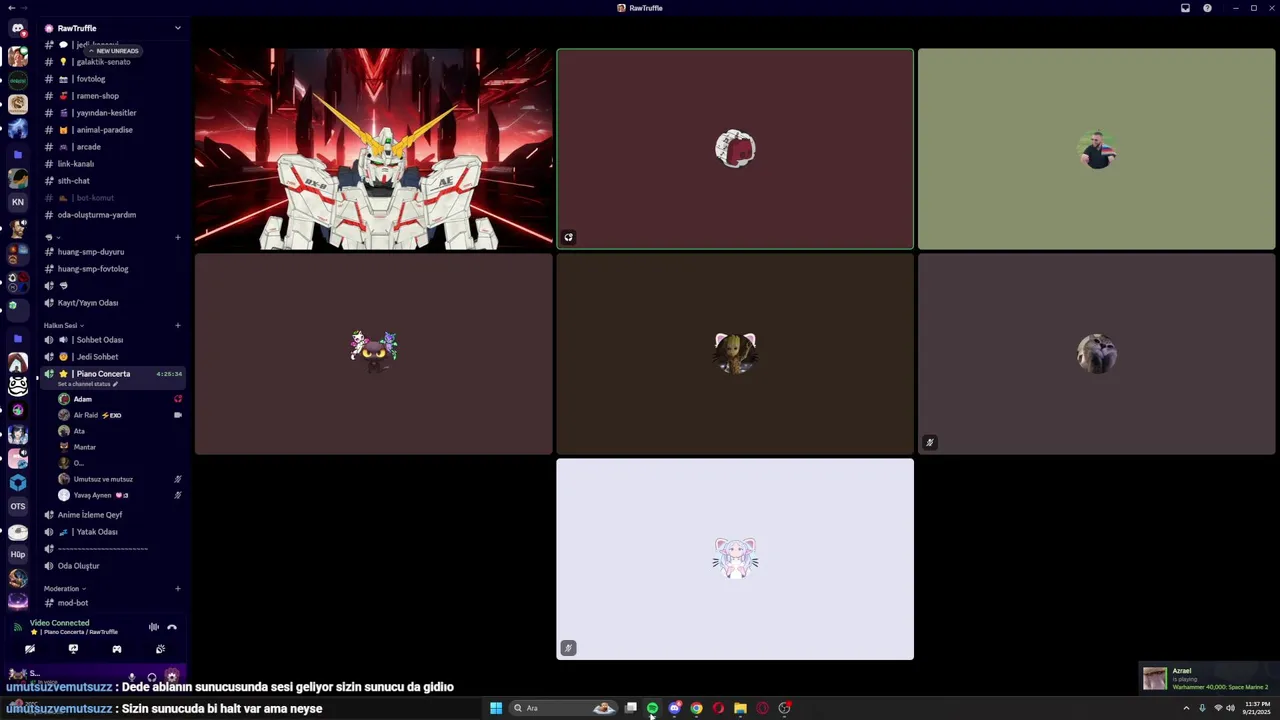
Task: Open Google Chrome from the taskbar
Action: [x=697, y=708]
